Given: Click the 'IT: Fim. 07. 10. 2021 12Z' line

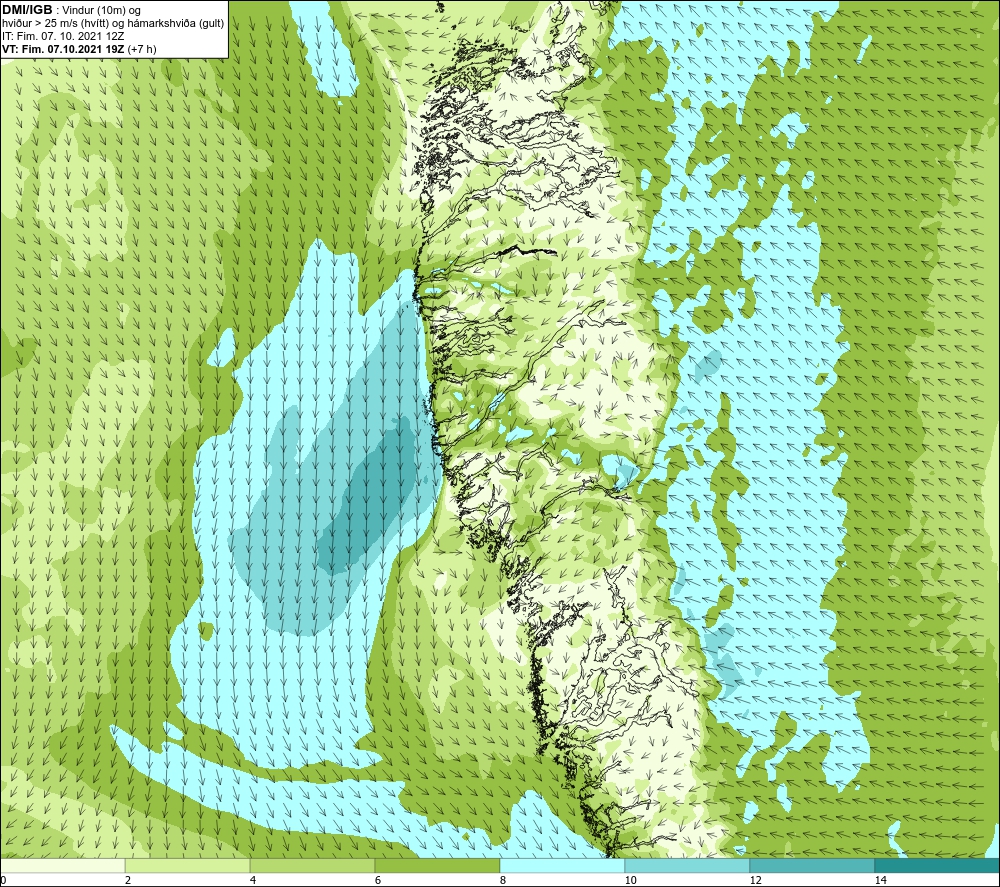Looking at the screenshot, I should (63, 36).
